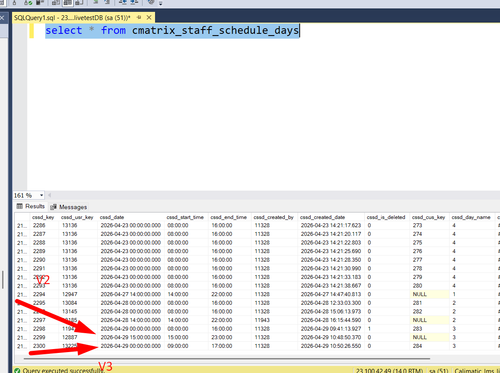The height and width of the screenshot is (373, 500).
Task: Click the cssd_is_deleted column header
Action: 386,217
